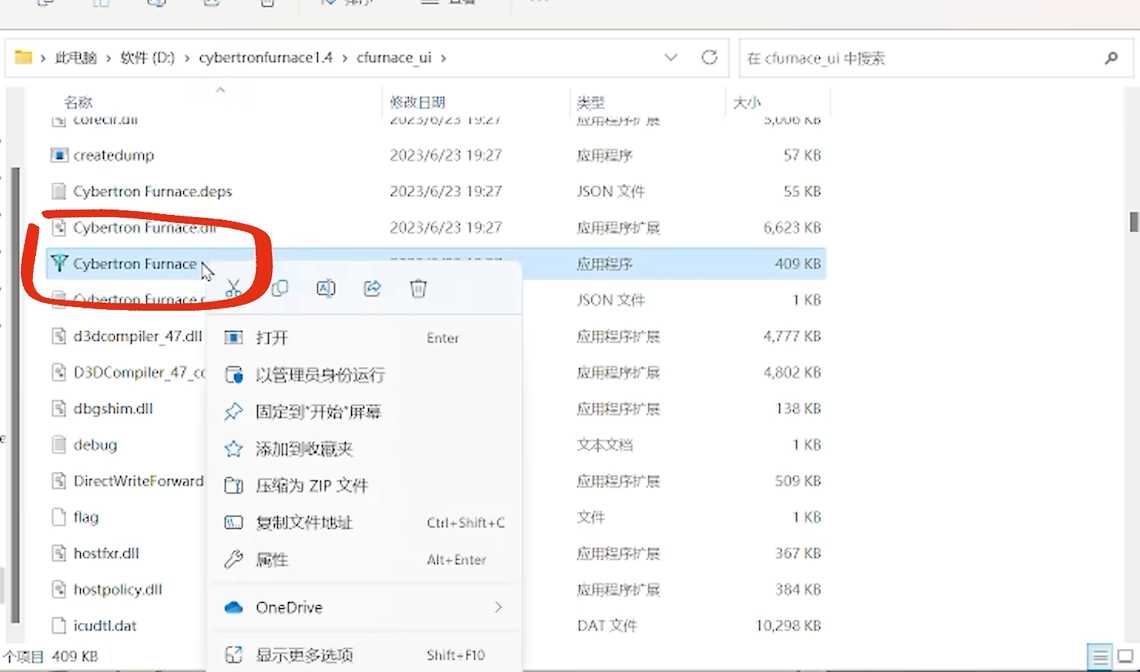
Task: Click cfurnace_ui breadcrumb segment
Action: [x=393, y=57]
